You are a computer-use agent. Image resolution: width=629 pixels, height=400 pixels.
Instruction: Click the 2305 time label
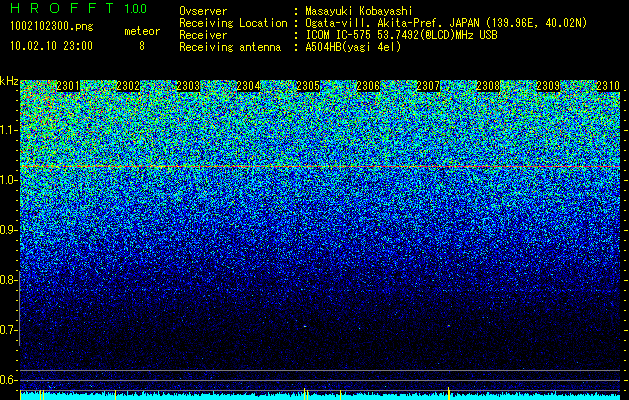[308, 86]
